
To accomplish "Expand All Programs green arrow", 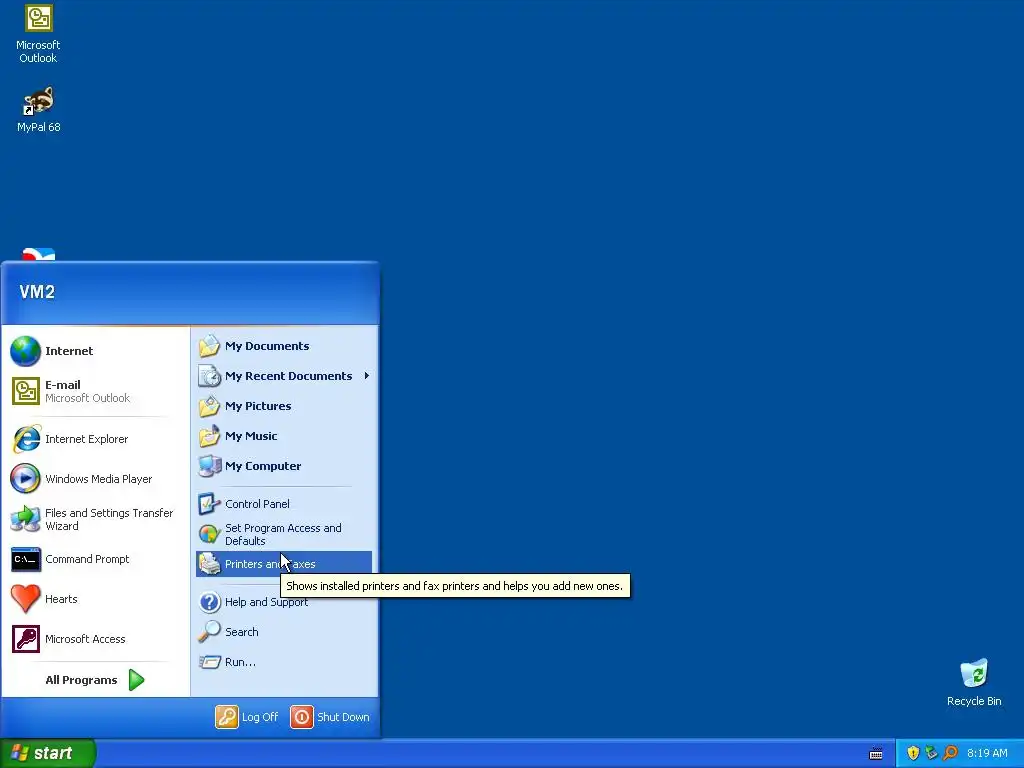I will [136, 680].
